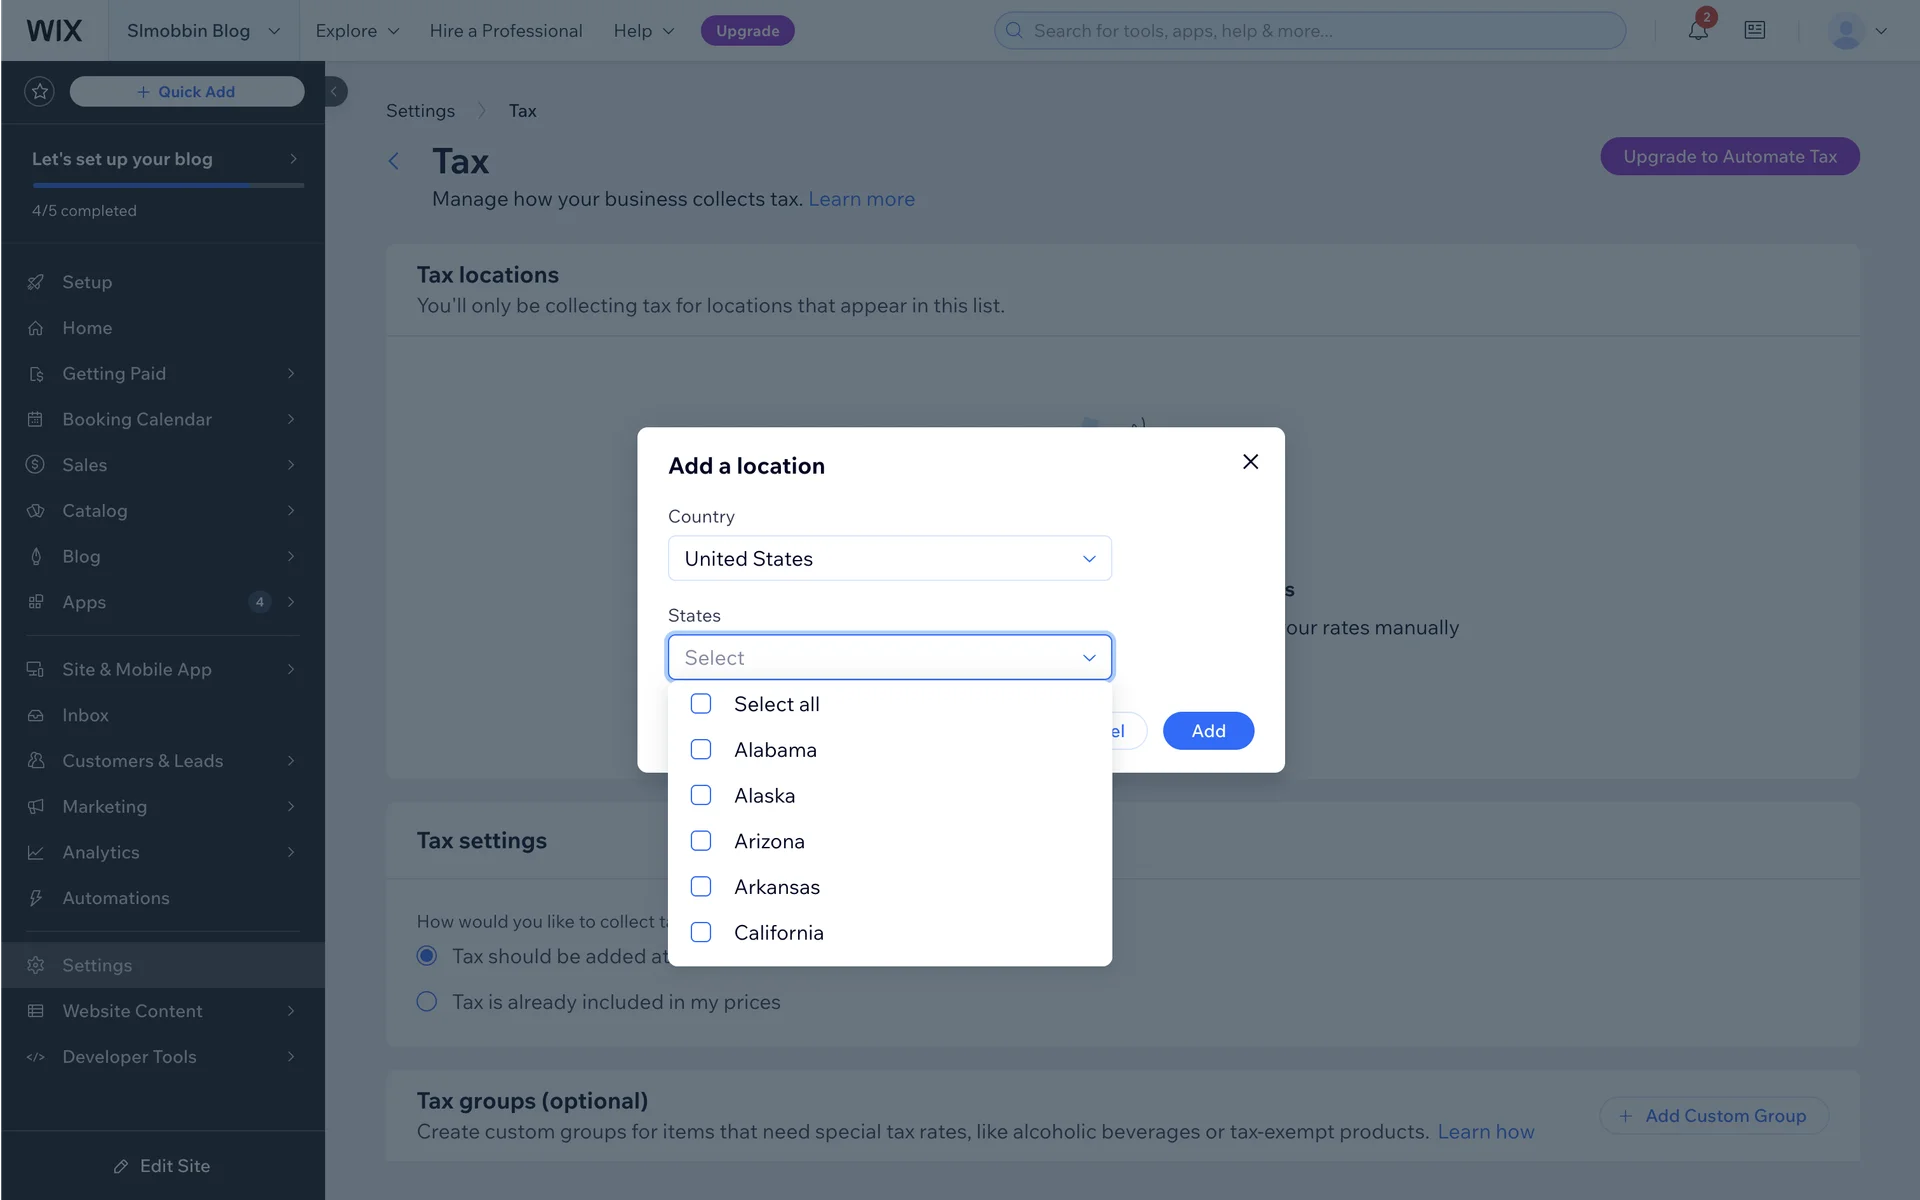Expand the Slmobbin Blog site dropdown
Image resolution: width=1920 pixels, height=1200 pixels.
[x=203, y=31]
